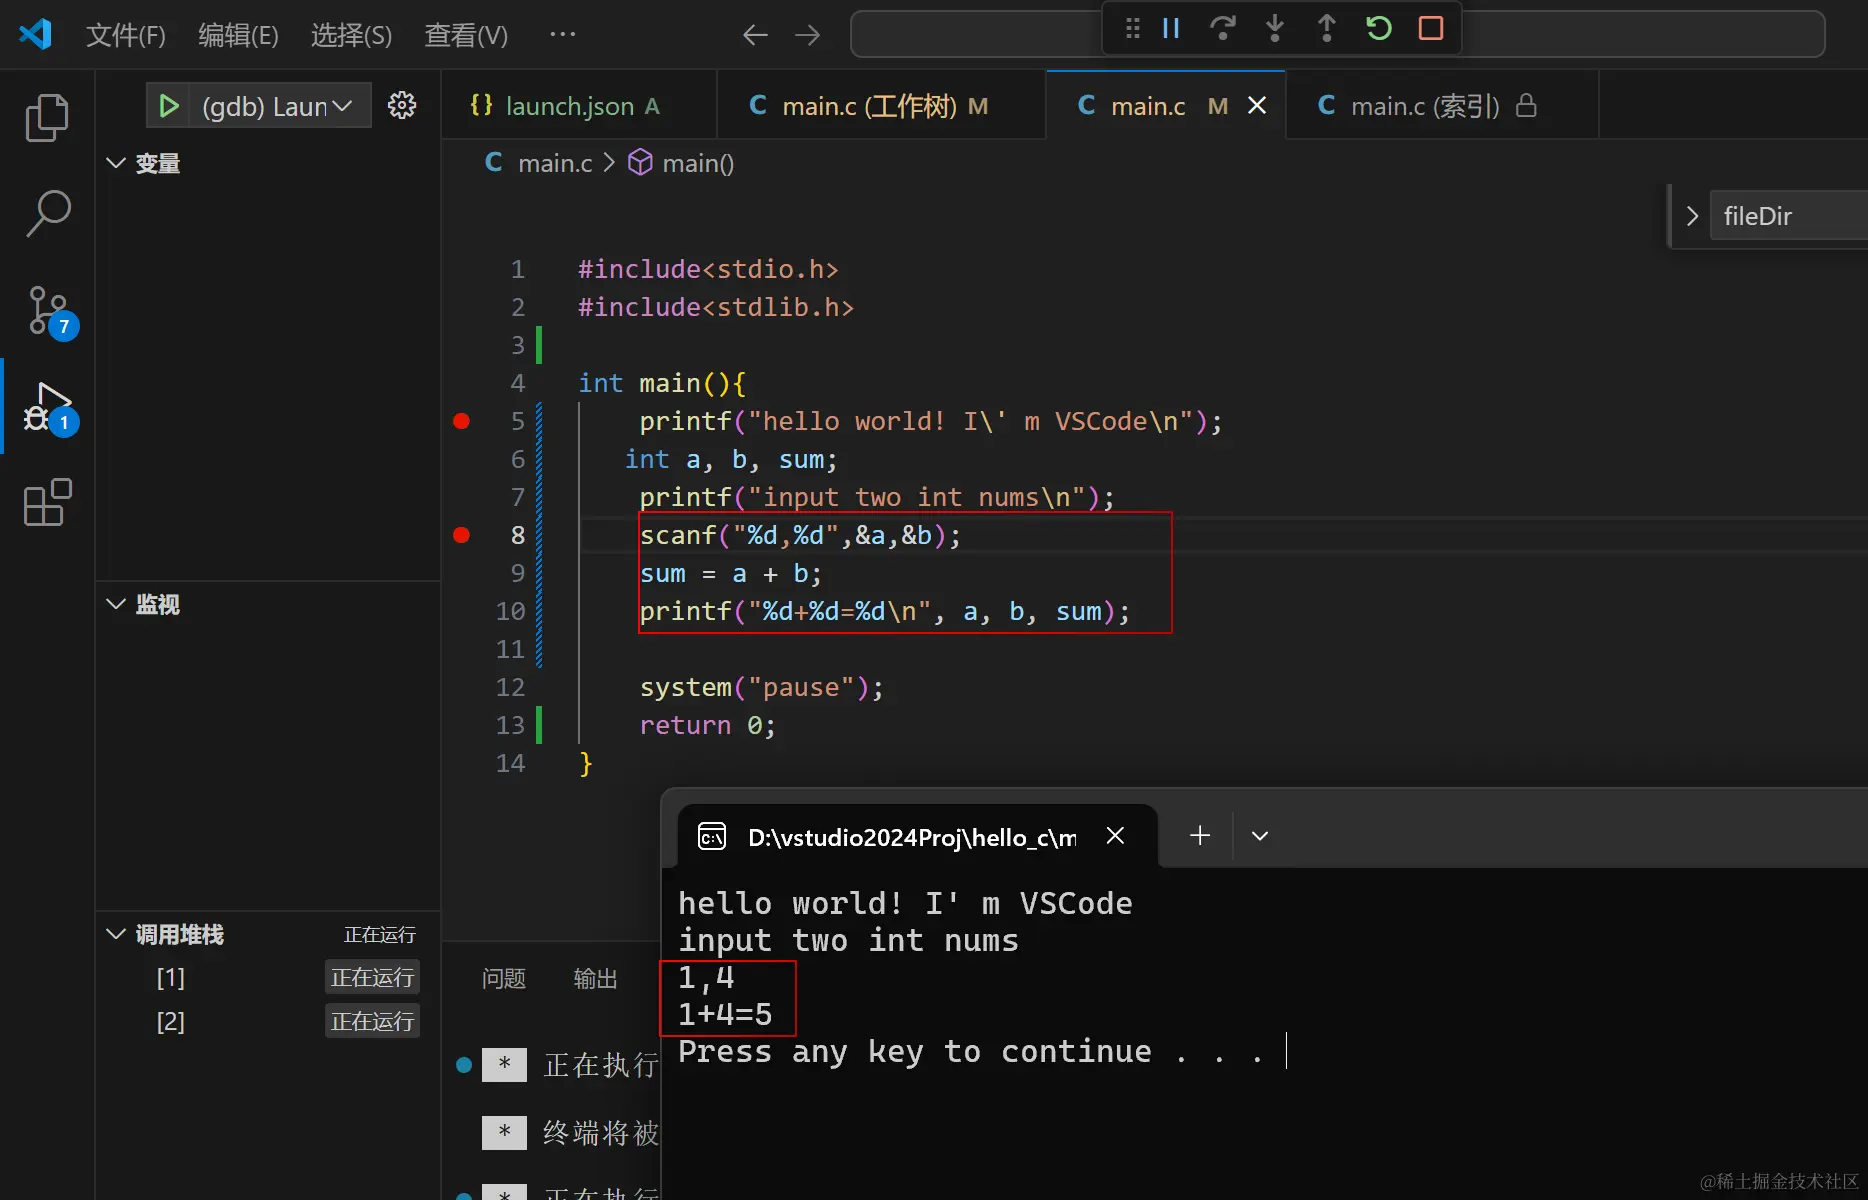Go forward in navigation history

[807, 35]
